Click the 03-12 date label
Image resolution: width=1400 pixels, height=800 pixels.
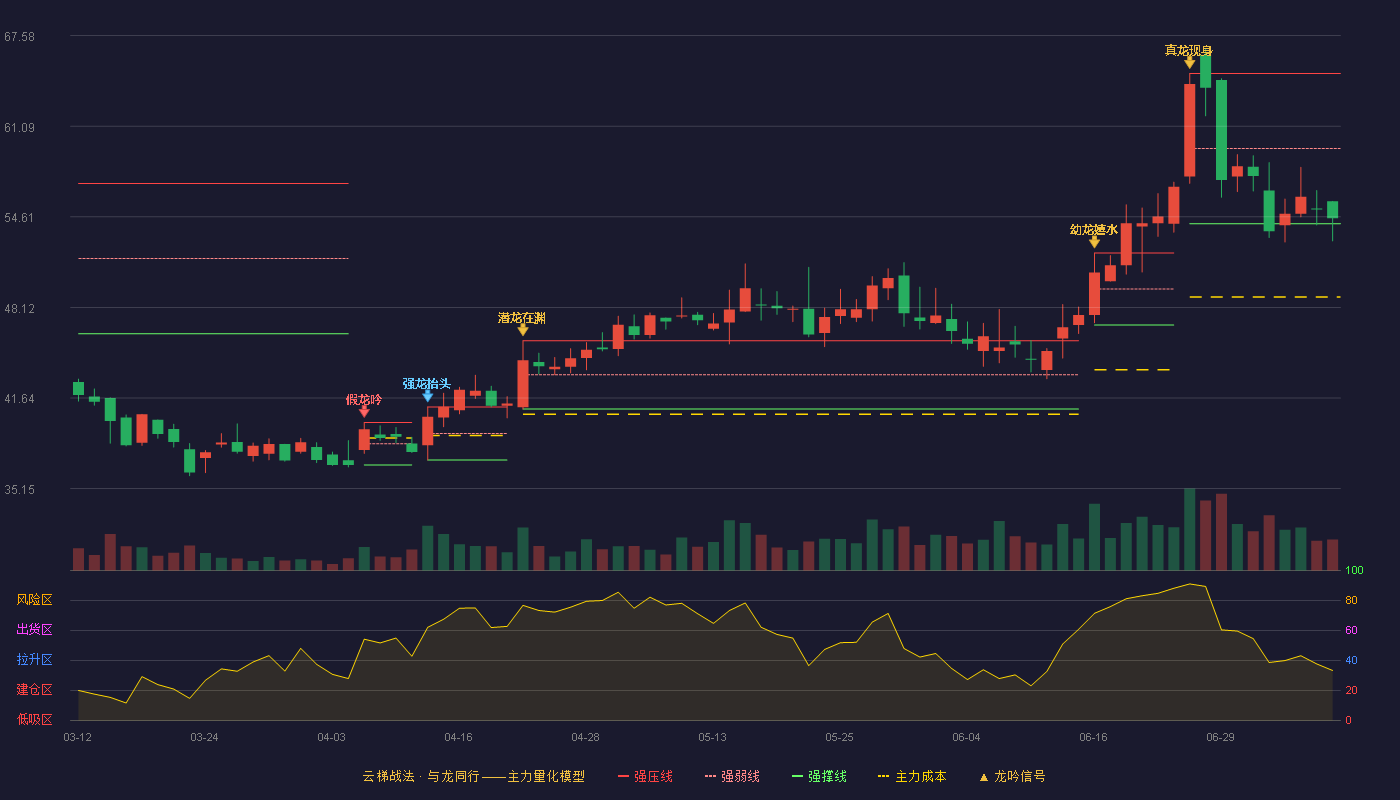(x=78, y=737)
